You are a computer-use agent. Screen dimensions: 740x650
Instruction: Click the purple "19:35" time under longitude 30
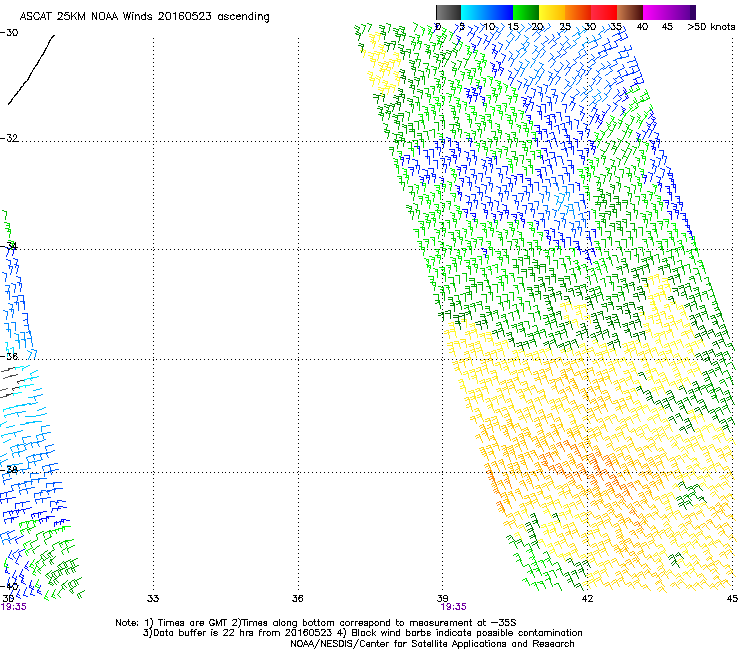pos(14,607)
